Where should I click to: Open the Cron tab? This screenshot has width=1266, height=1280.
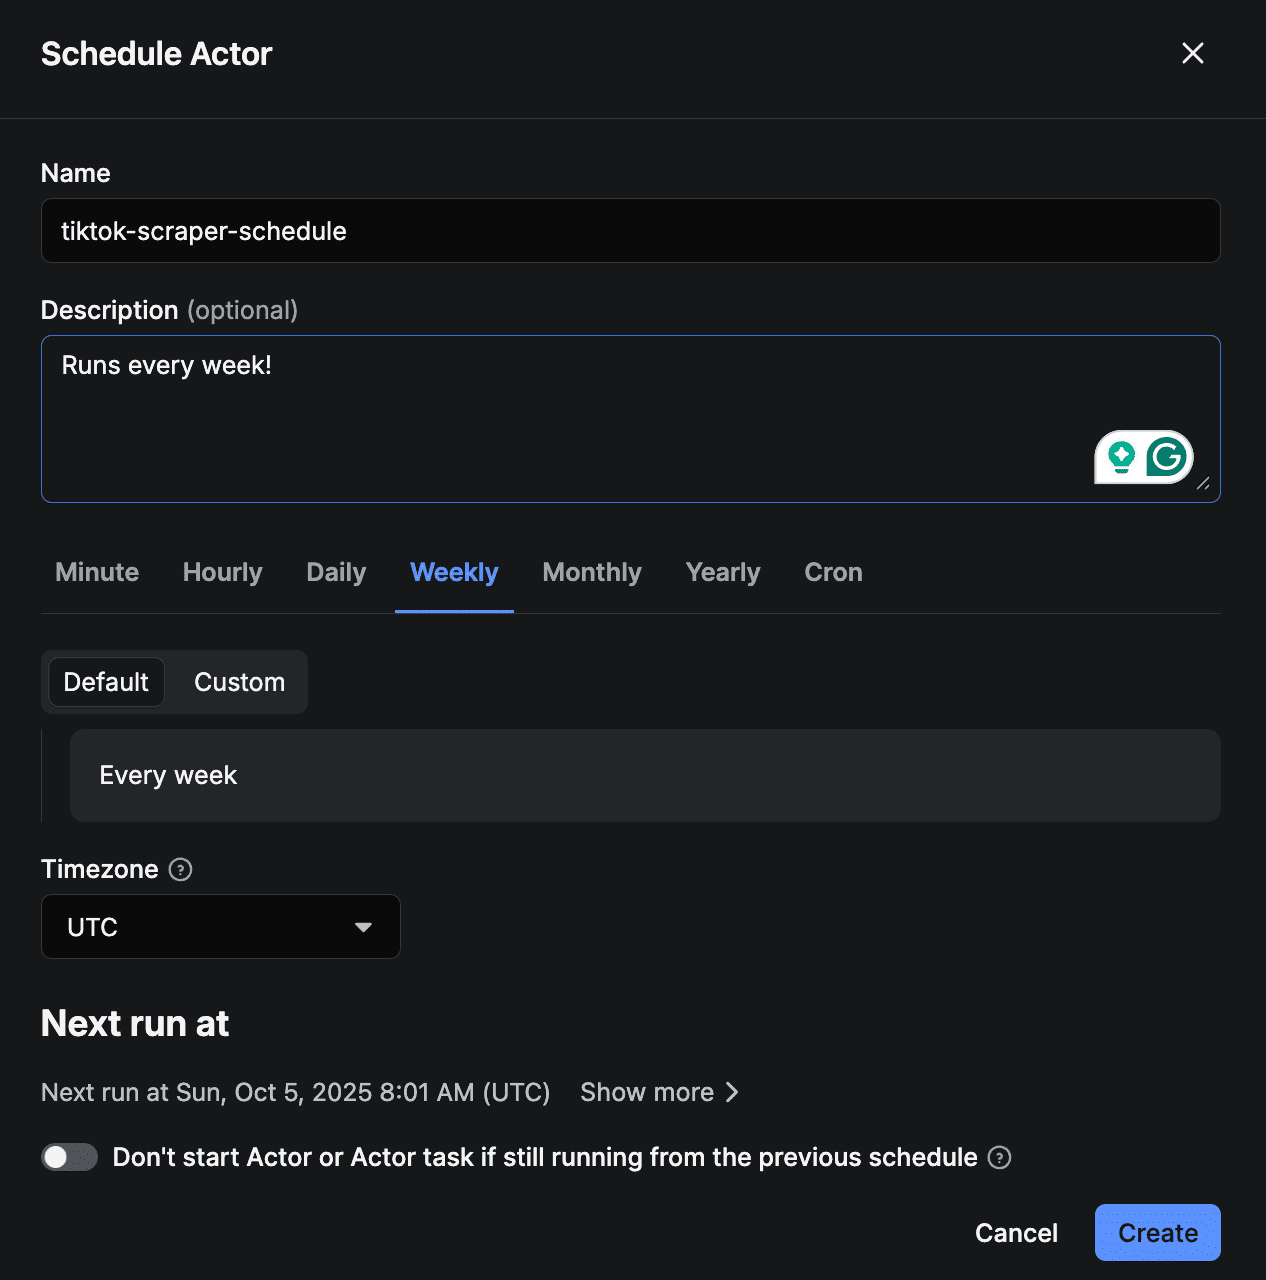click(x=832, y=572)
